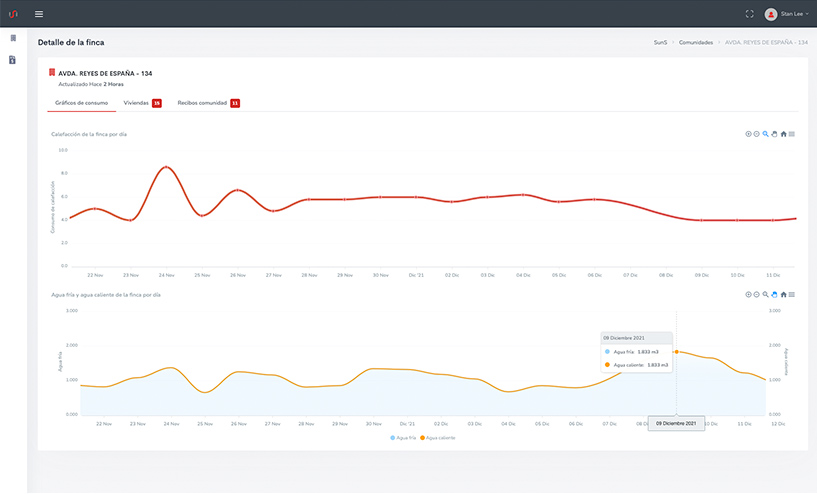Click the Agua caliente 1.833 m3 tooltip row
The height and width of the screenshot is (494, 817).
pos(636,365)
